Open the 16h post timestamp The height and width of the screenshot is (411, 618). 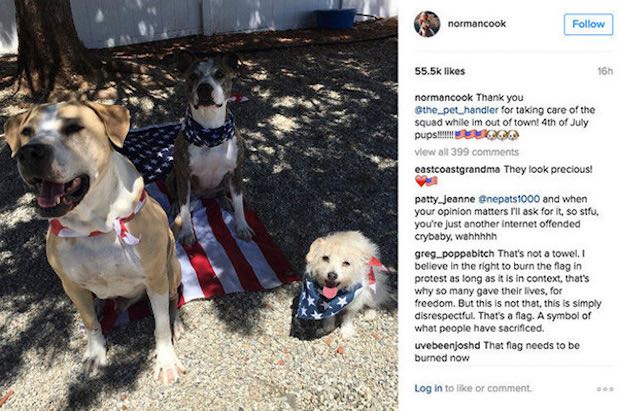(605, 71)
